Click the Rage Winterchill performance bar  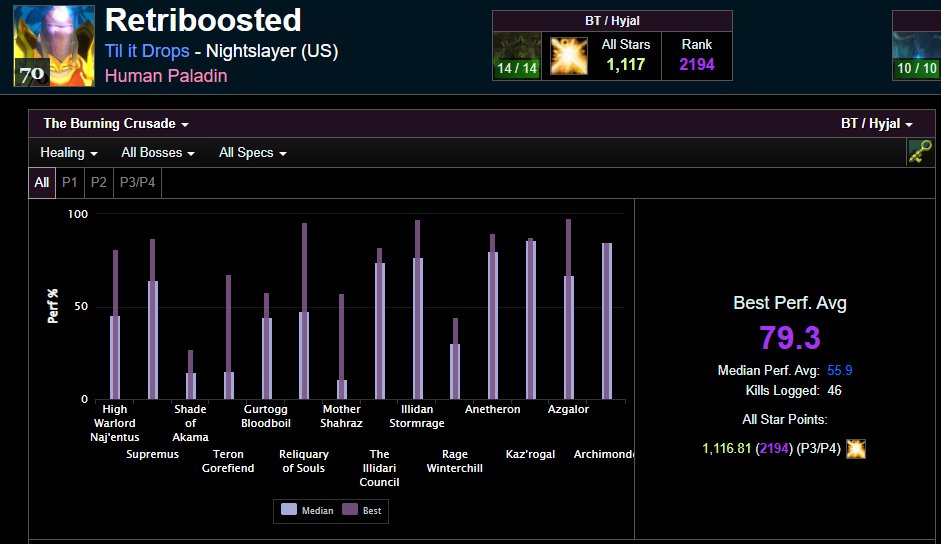(x=455, y=359)
